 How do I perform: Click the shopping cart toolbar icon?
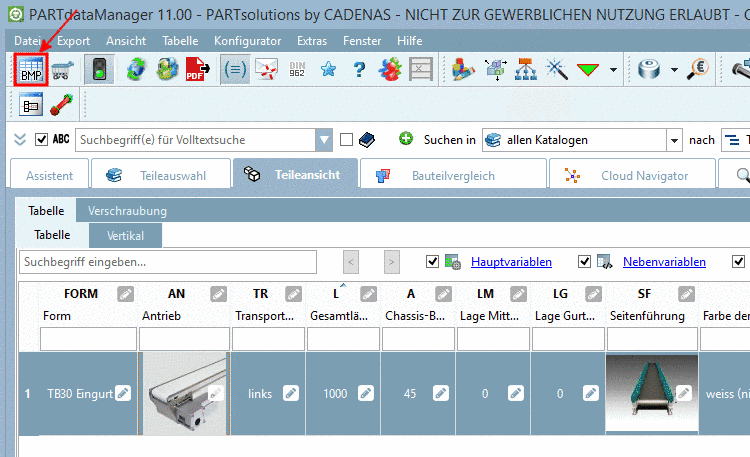click(x=63, y=71)
